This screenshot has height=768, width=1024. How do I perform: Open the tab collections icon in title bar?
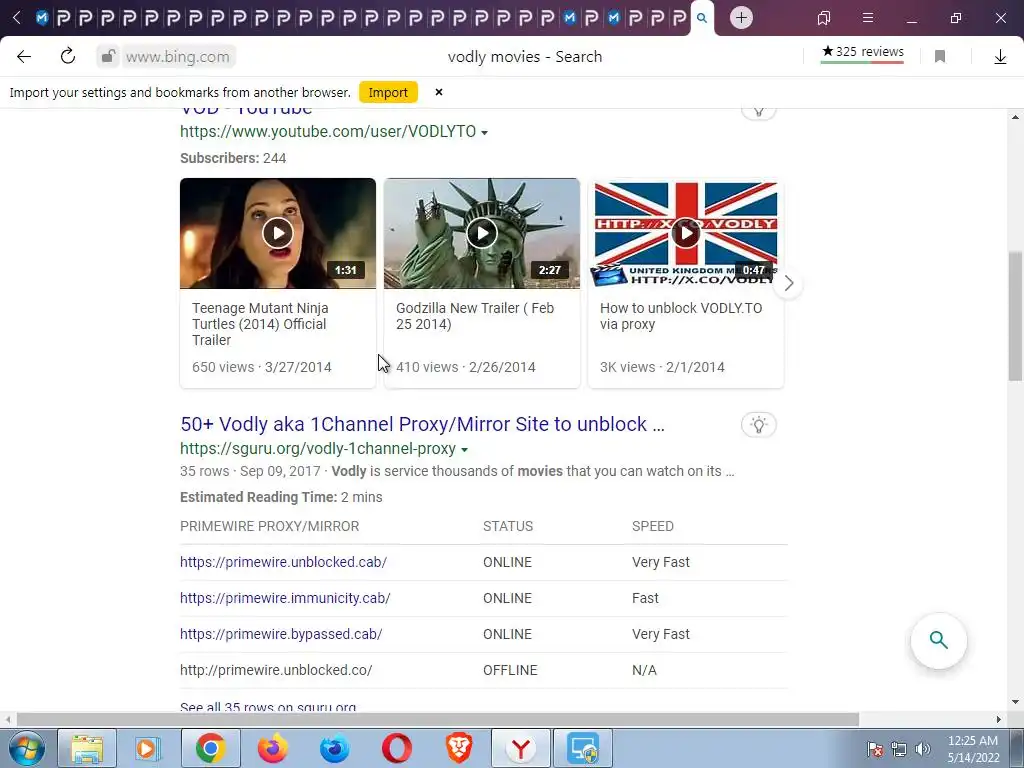[824, 18]
